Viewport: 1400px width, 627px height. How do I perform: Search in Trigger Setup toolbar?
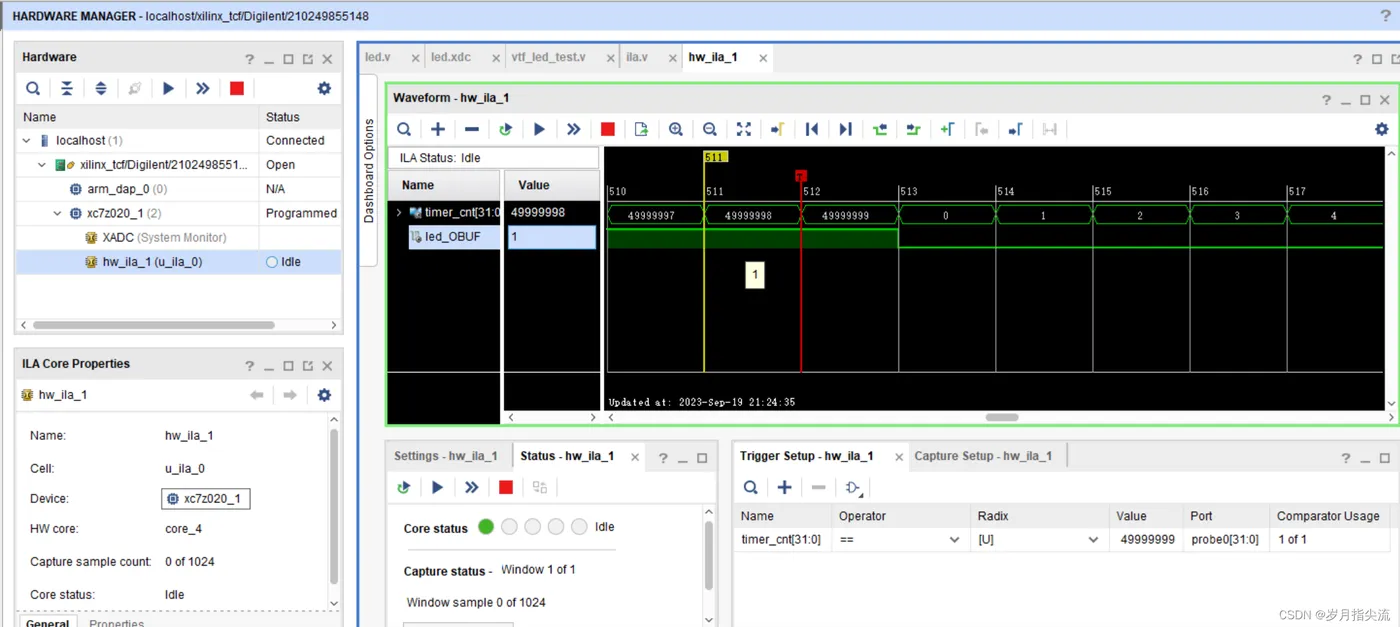point(751,487)
